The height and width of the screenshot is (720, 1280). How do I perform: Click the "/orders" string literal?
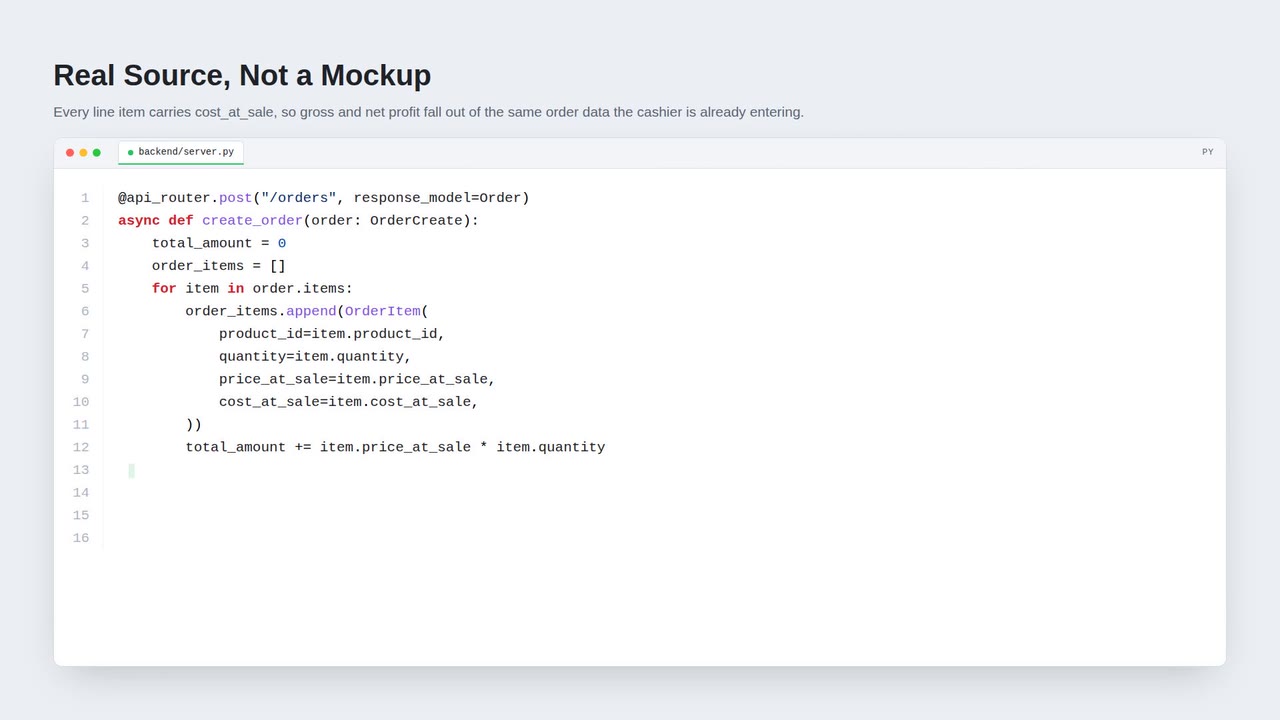(299, 198)
